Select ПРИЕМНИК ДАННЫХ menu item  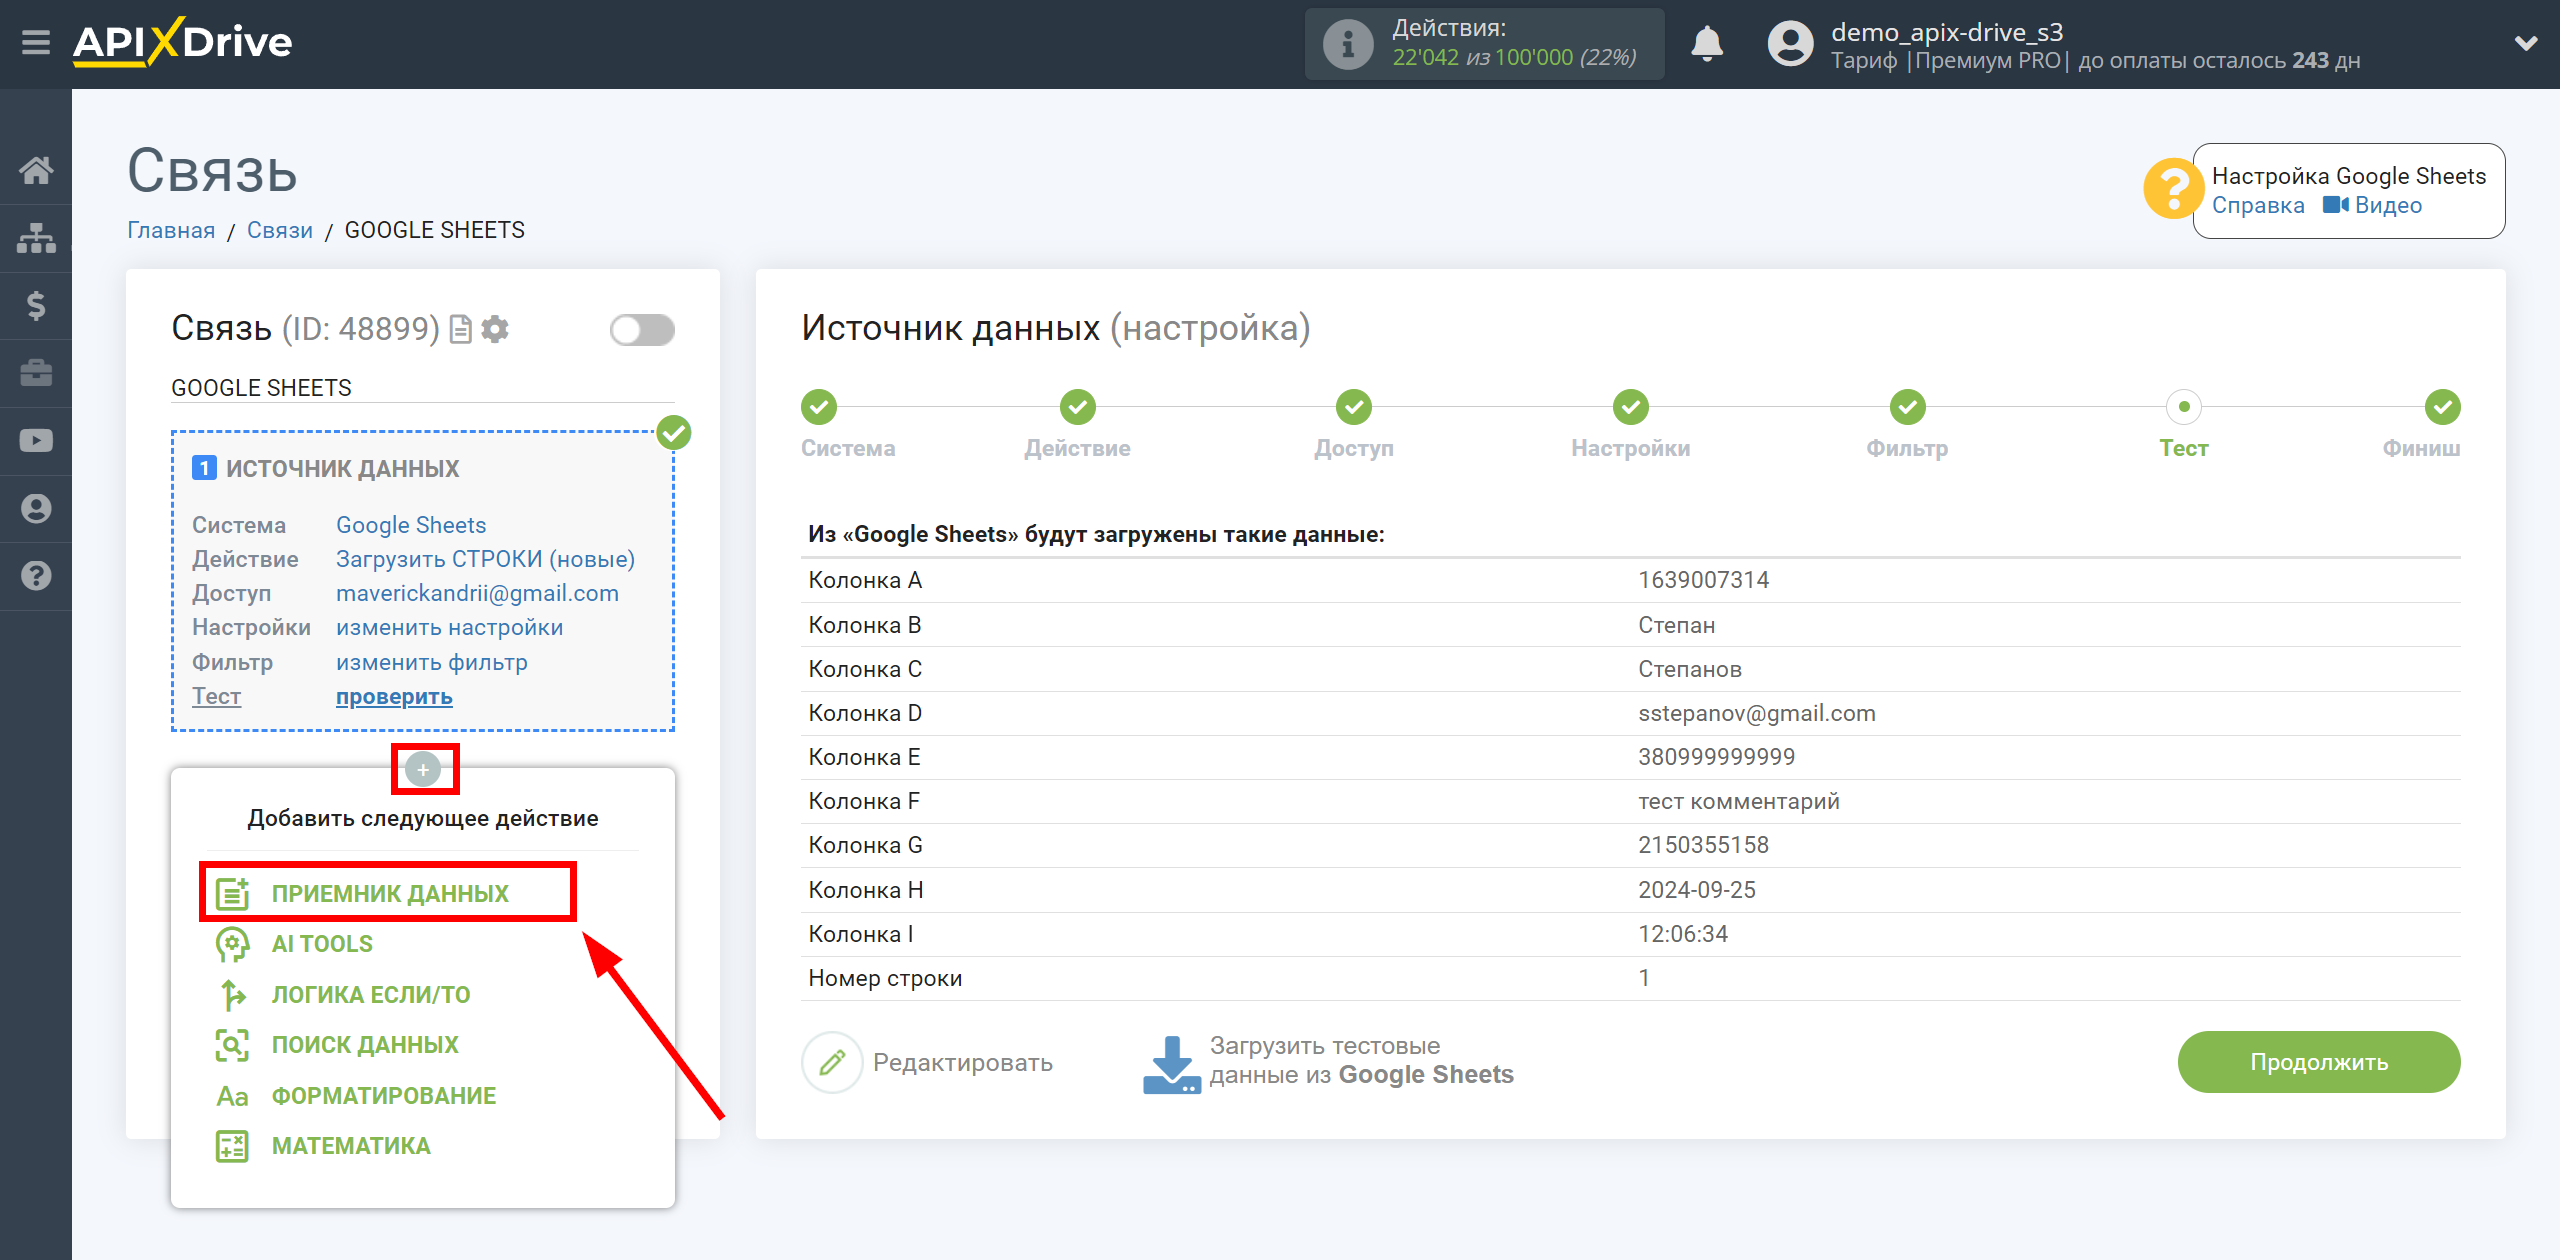388,893
